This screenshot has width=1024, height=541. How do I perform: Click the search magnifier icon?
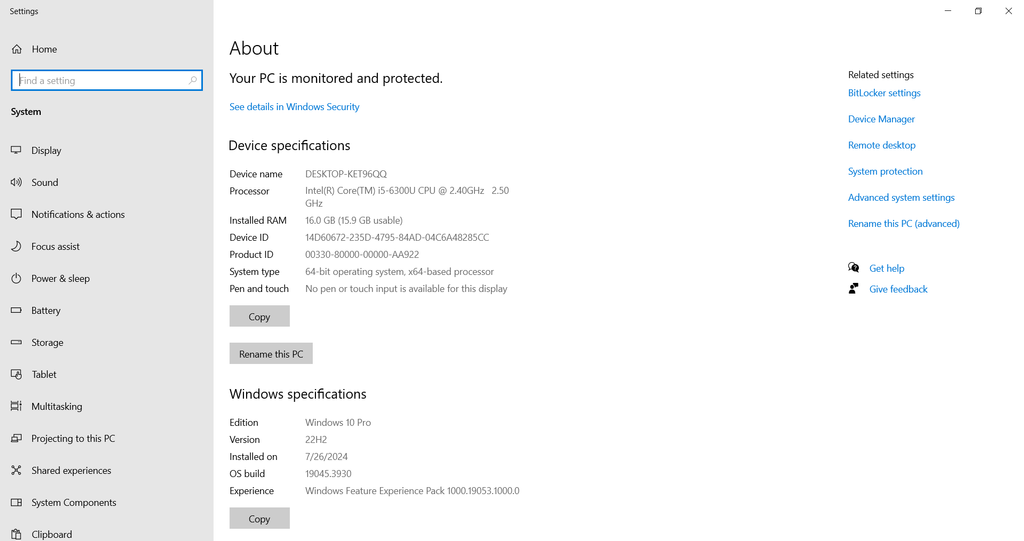[193, 80]
